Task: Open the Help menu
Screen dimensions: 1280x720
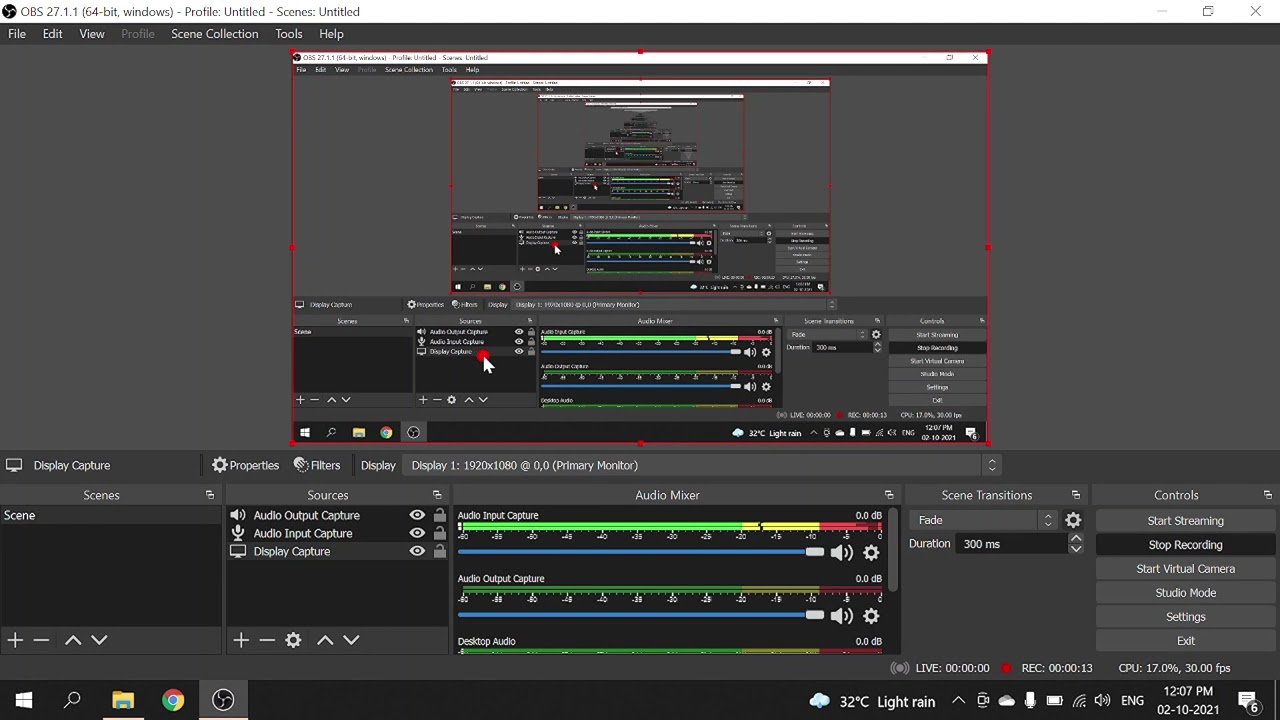Action: (x=331, y=34)
